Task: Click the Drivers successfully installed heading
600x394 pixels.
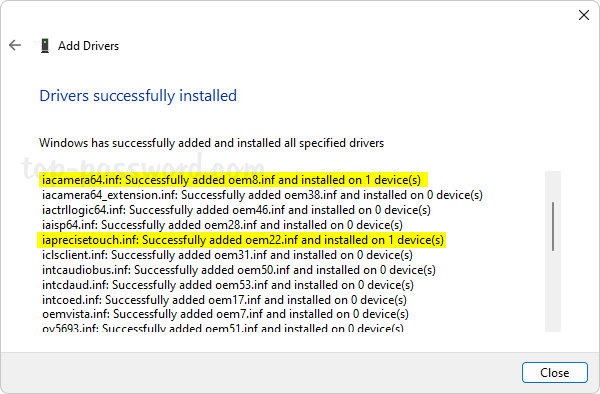Action: point(138,96)
